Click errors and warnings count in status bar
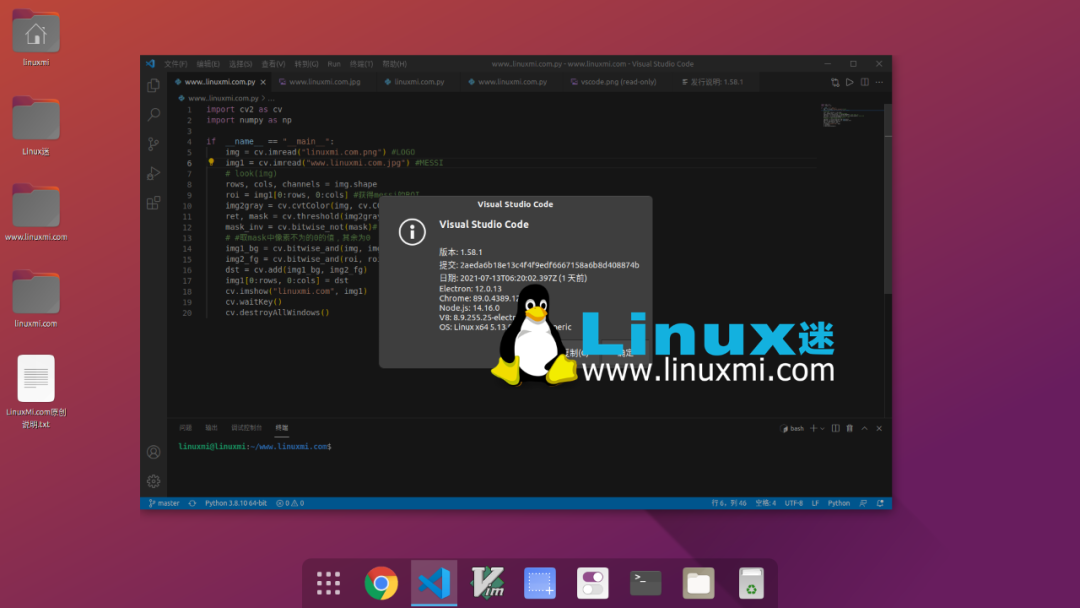This screenshot has width=1080, height=608. 290,503
